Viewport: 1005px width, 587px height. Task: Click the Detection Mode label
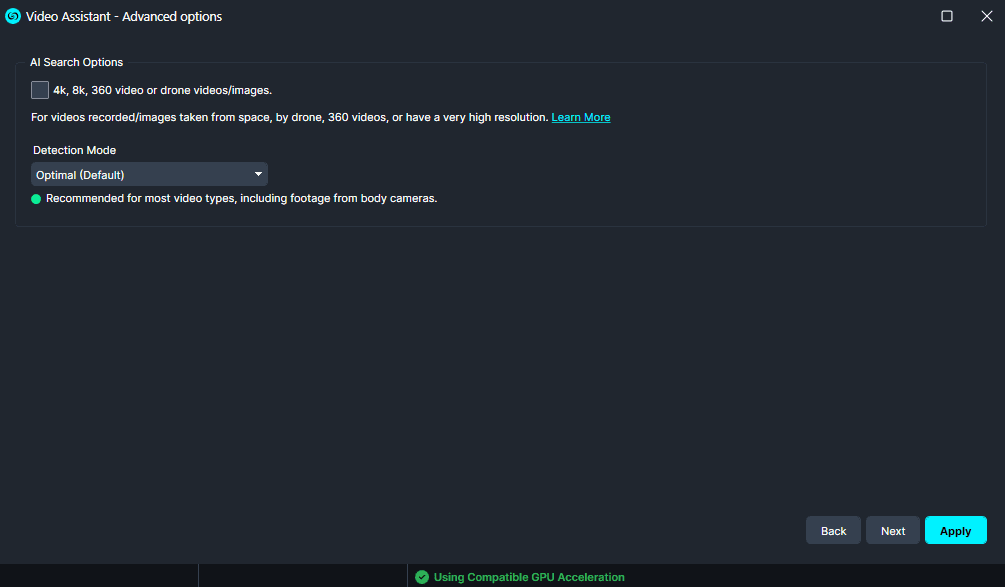click(74, 150)
